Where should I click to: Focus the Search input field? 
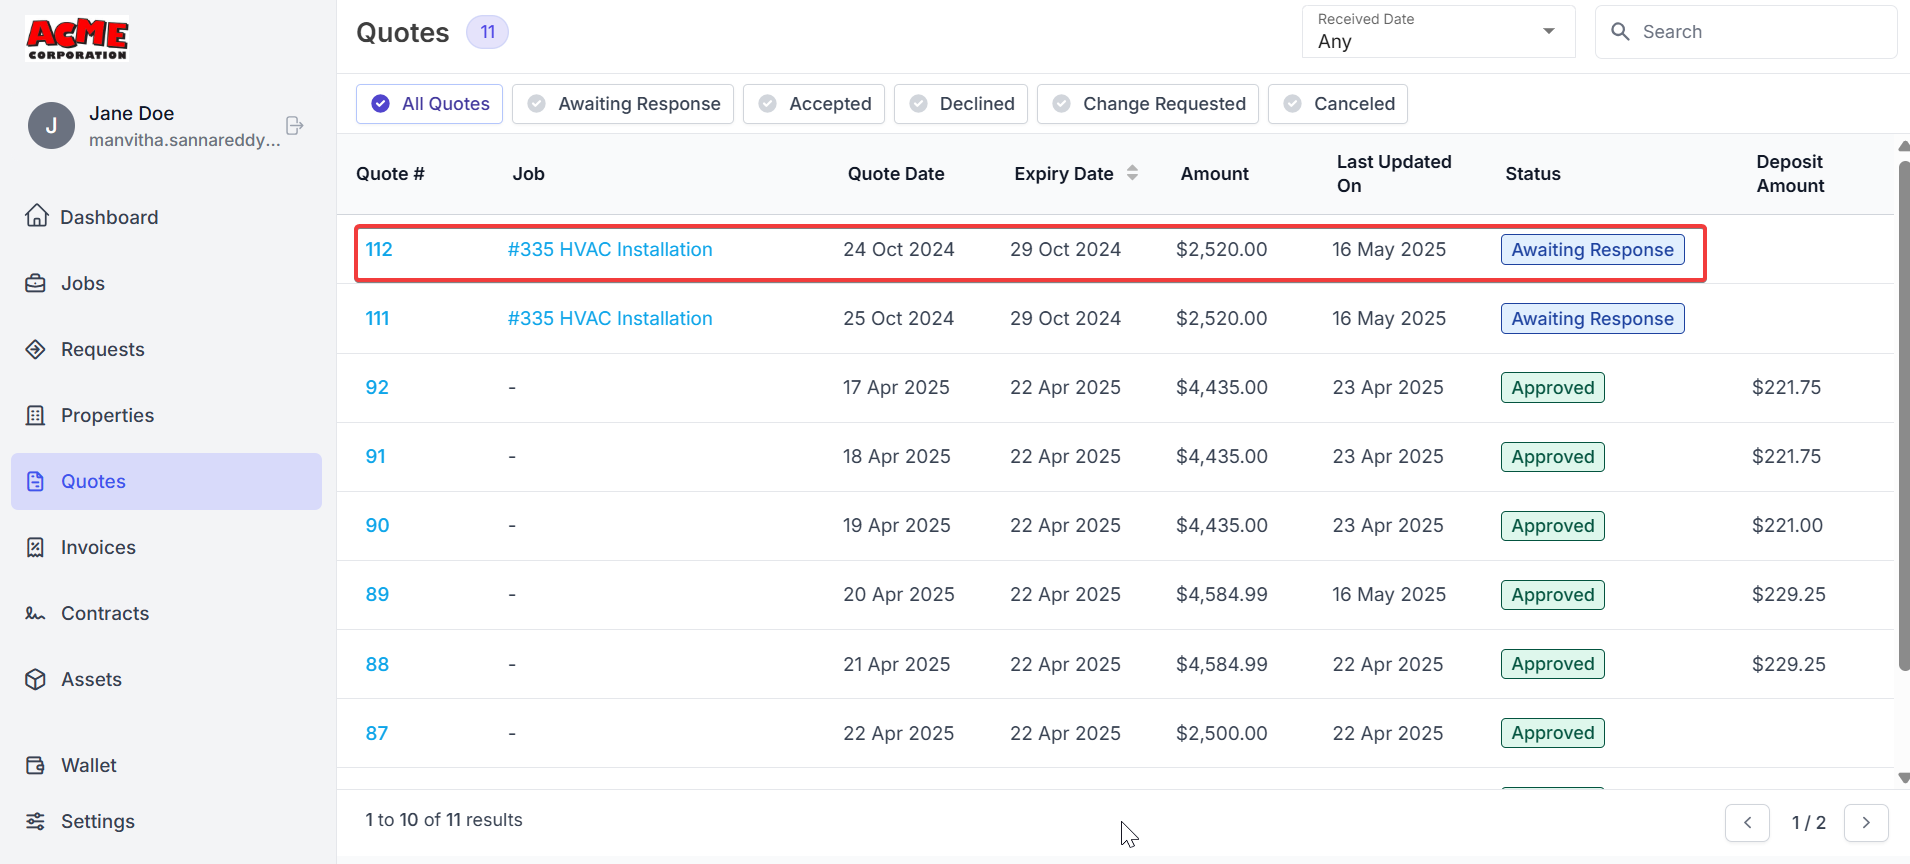coord(1760,32)
